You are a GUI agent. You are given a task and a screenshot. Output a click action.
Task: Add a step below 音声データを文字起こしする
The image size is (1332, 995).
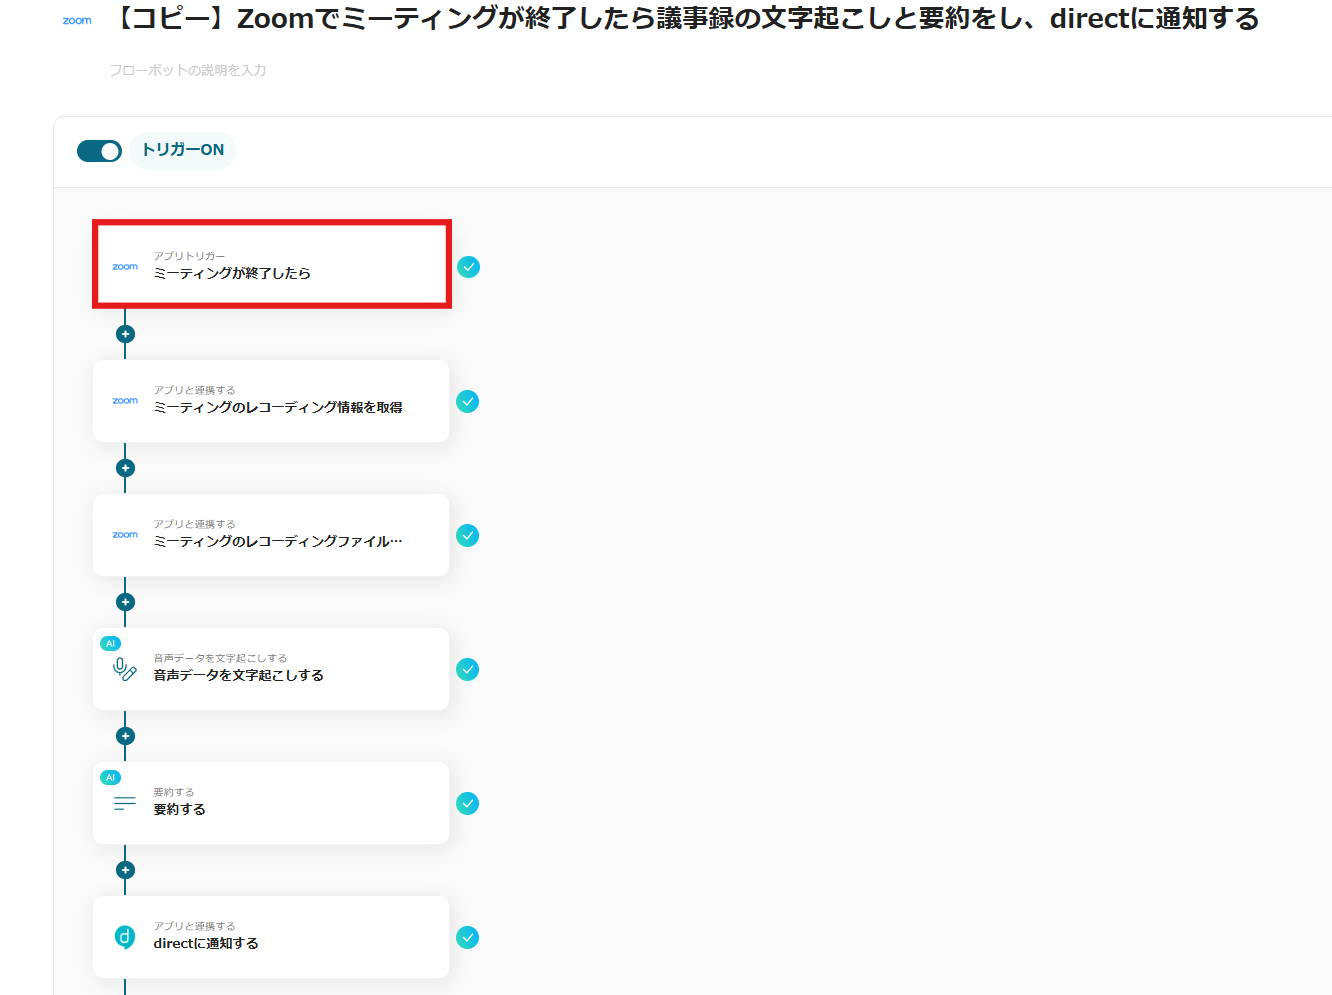coord(125,736)
